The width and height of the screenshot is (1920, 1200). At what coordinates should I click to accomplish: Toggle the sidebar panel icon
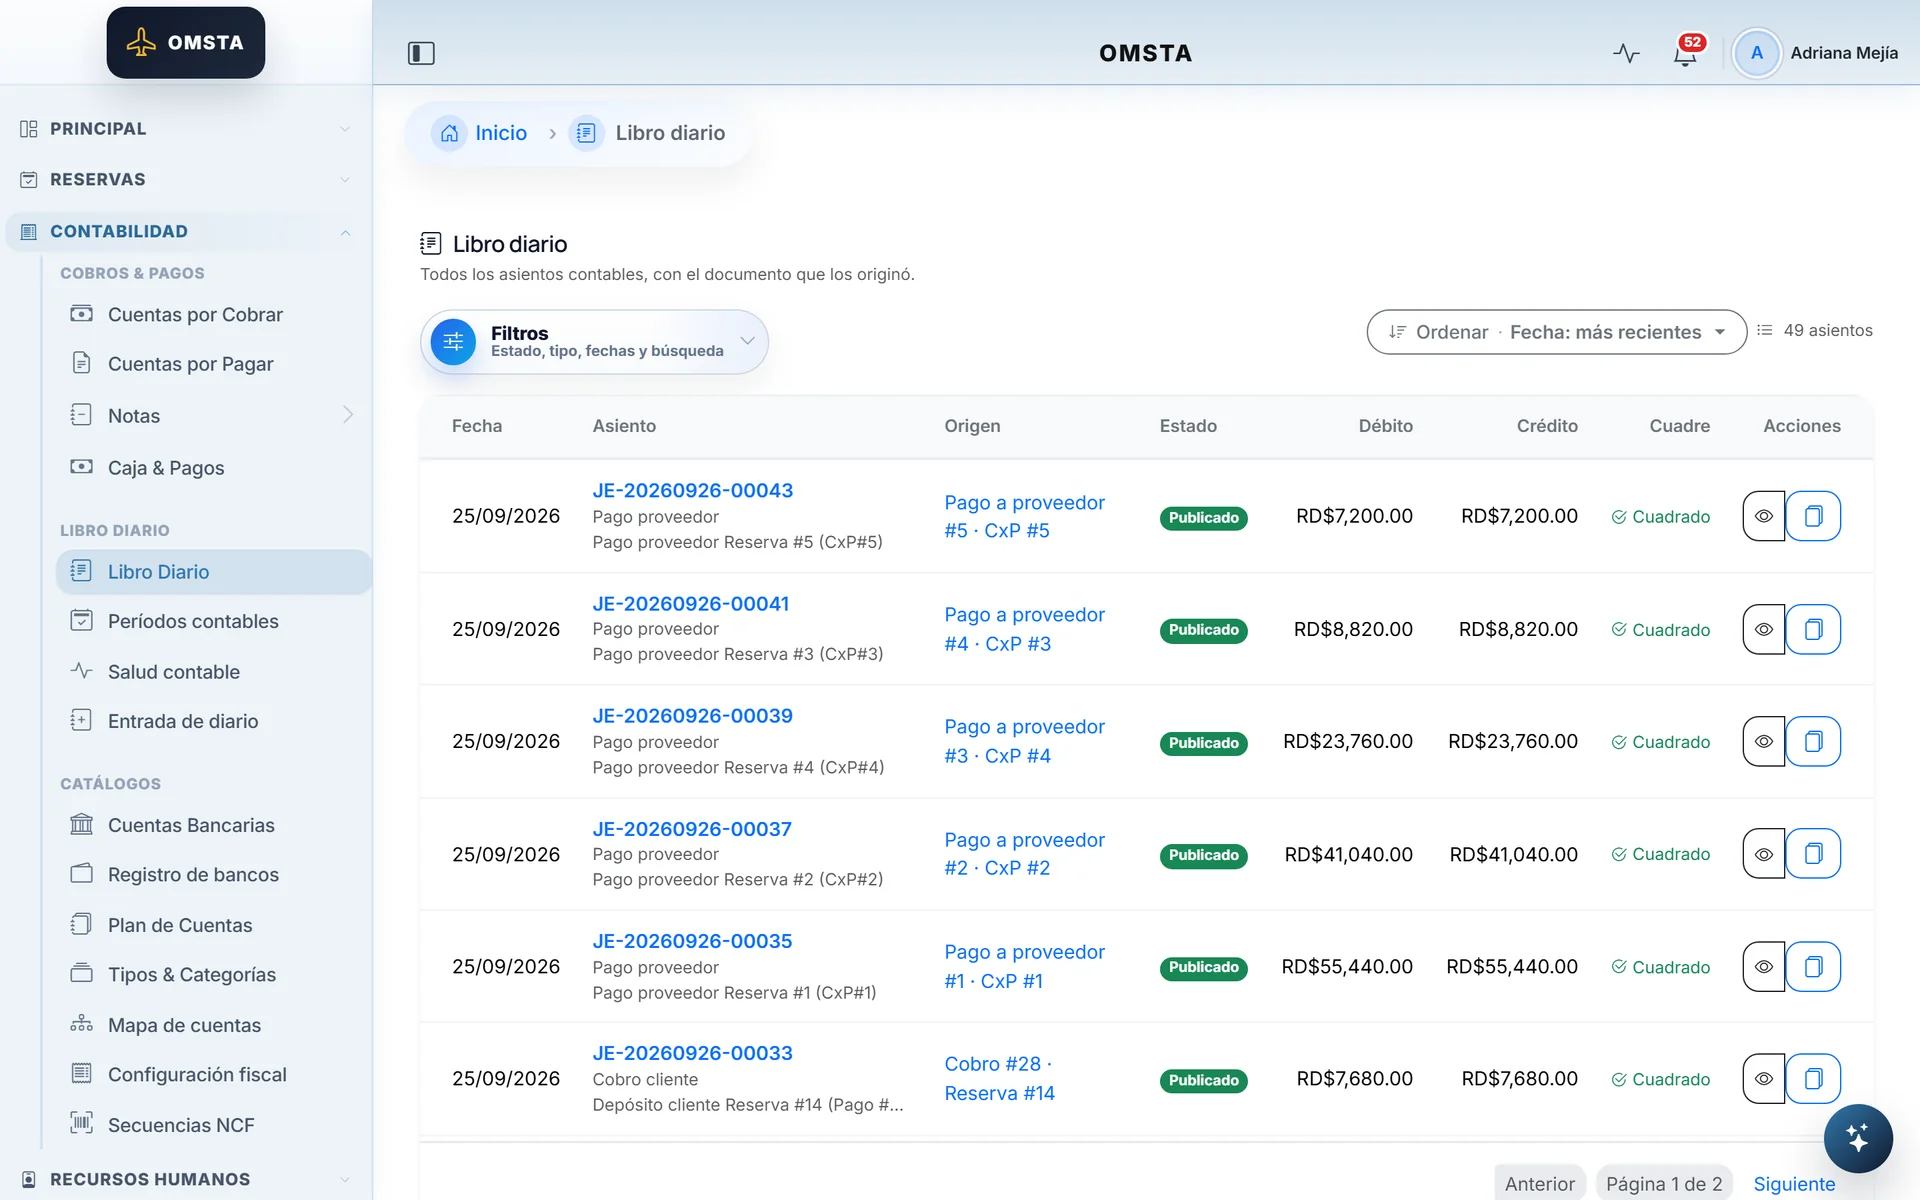point(421,53)
